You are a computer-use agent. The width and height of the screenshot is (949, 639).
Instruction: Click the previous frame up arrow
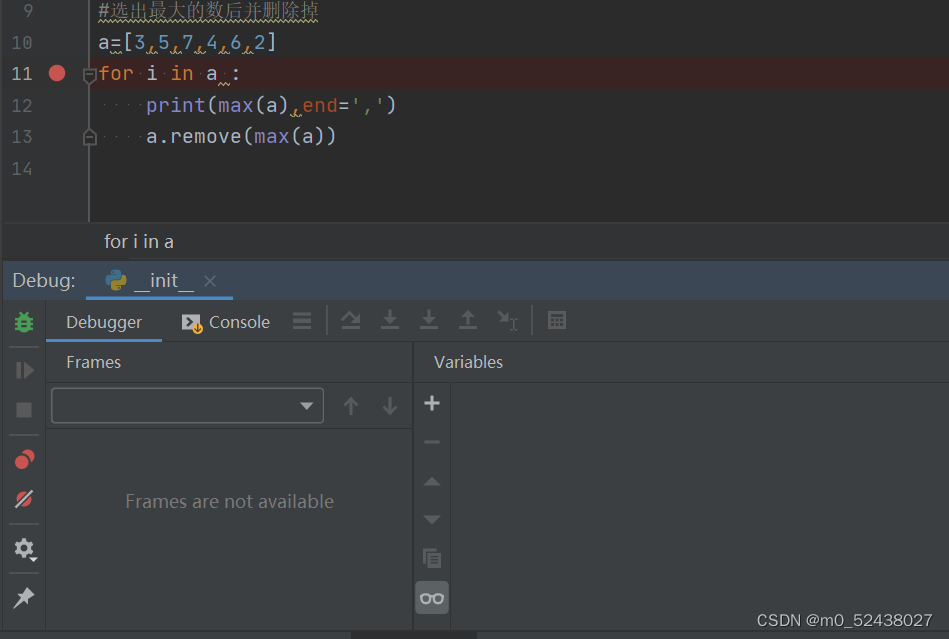[x=351, y=405]
